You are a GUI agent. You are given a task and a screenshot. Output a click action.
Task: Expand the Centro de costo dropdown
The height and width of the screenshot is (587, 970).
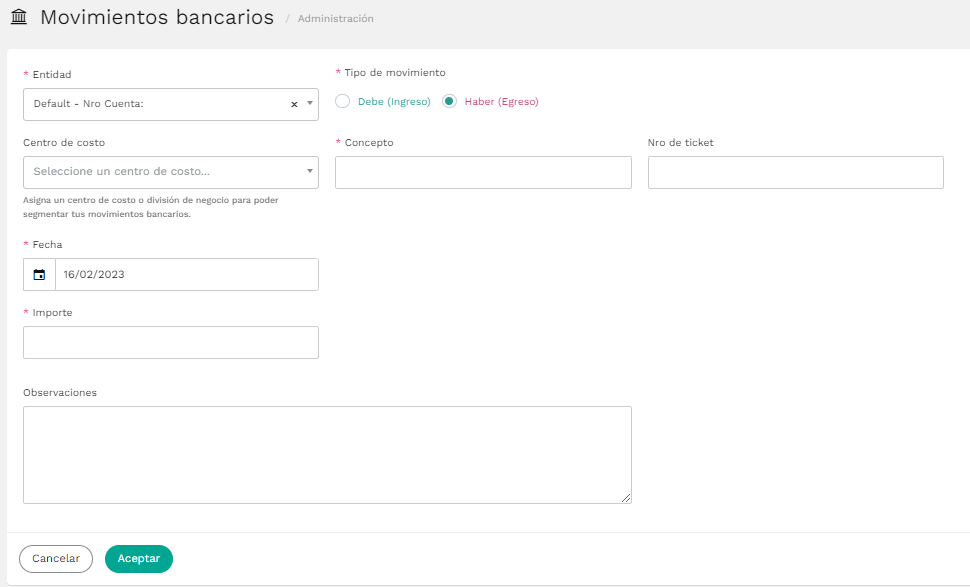point(171,172)
